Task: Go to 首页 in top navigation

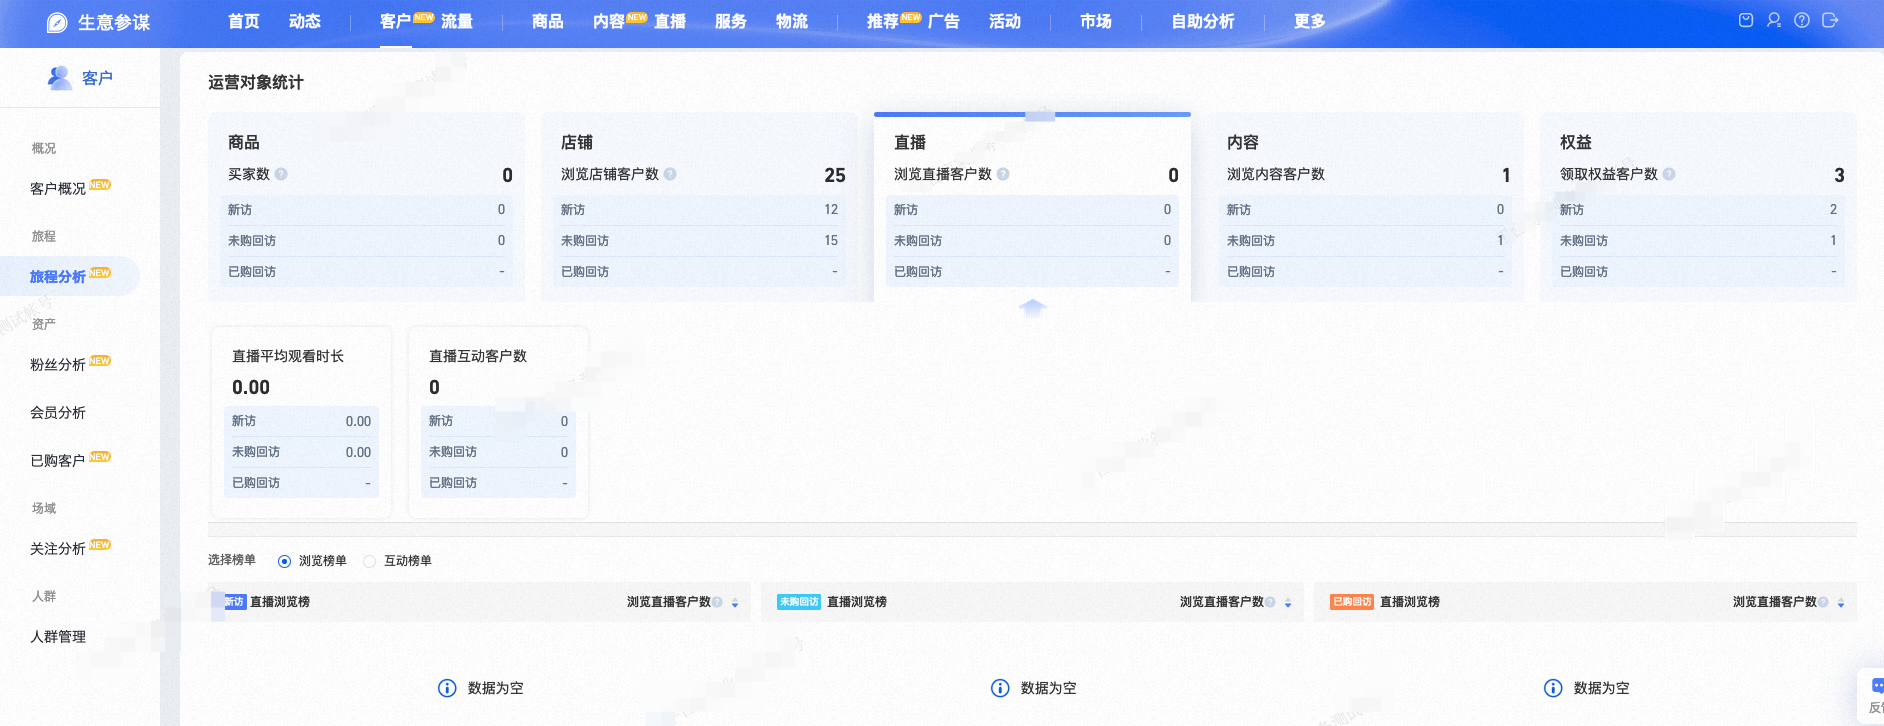Action: [244, 21]
